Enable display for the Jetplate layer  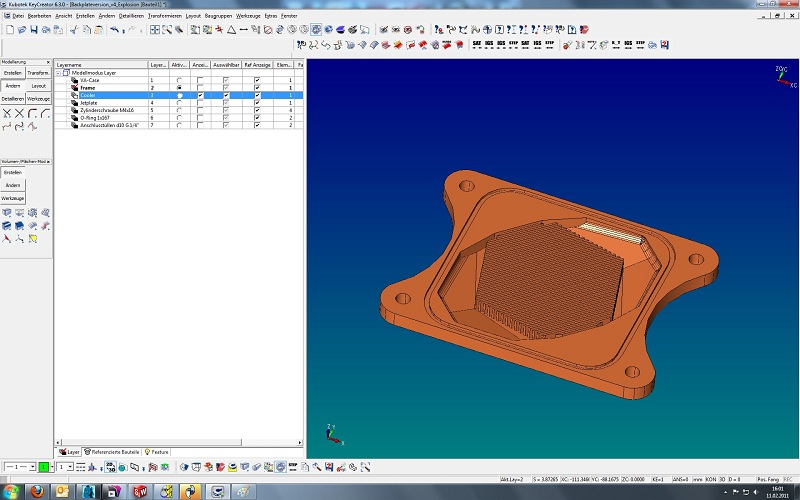click(x=200, y=103)
